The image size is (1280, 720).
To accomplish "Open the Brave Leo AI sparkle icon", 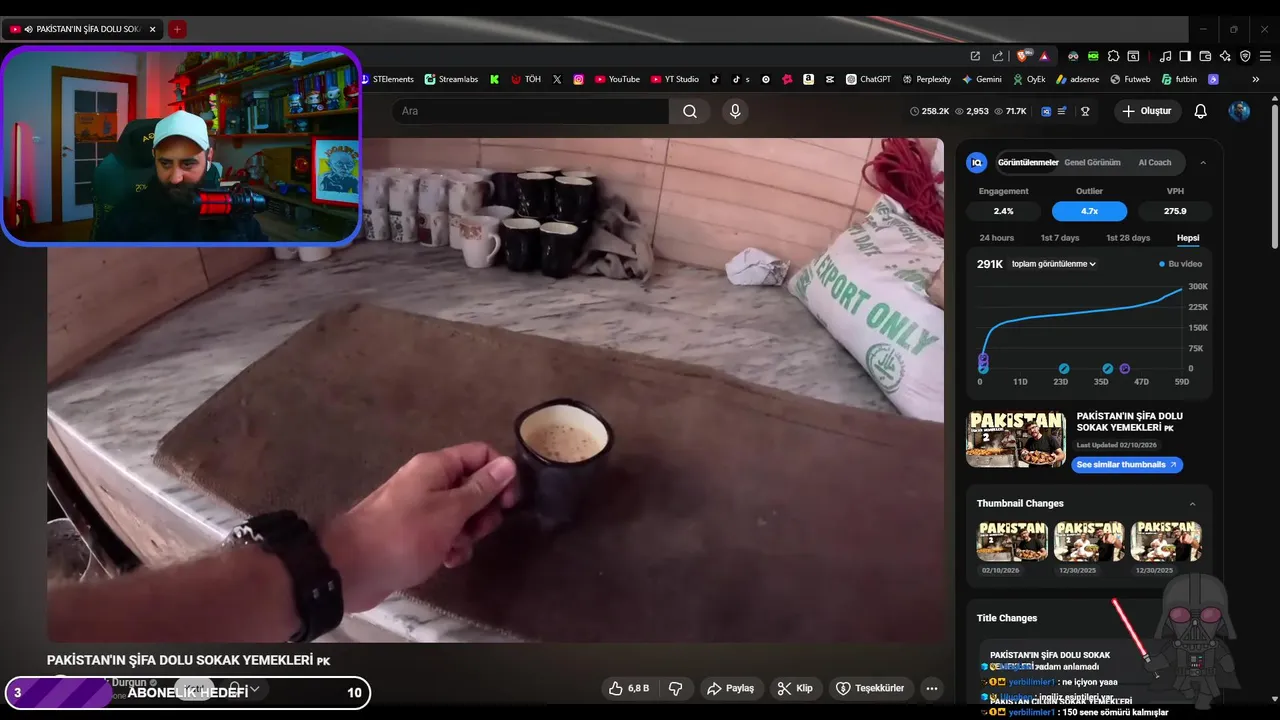I will click(x=1225, y=56).
